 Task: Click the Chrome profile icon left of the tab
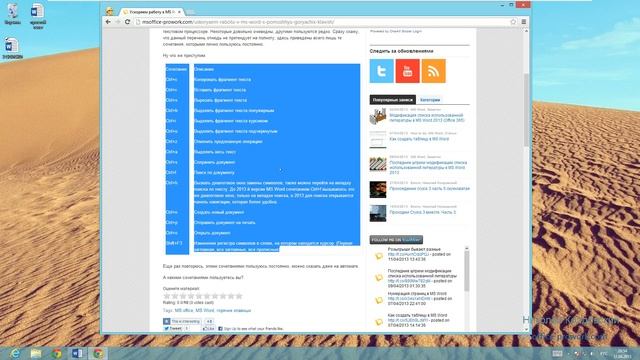coord(109,12)
